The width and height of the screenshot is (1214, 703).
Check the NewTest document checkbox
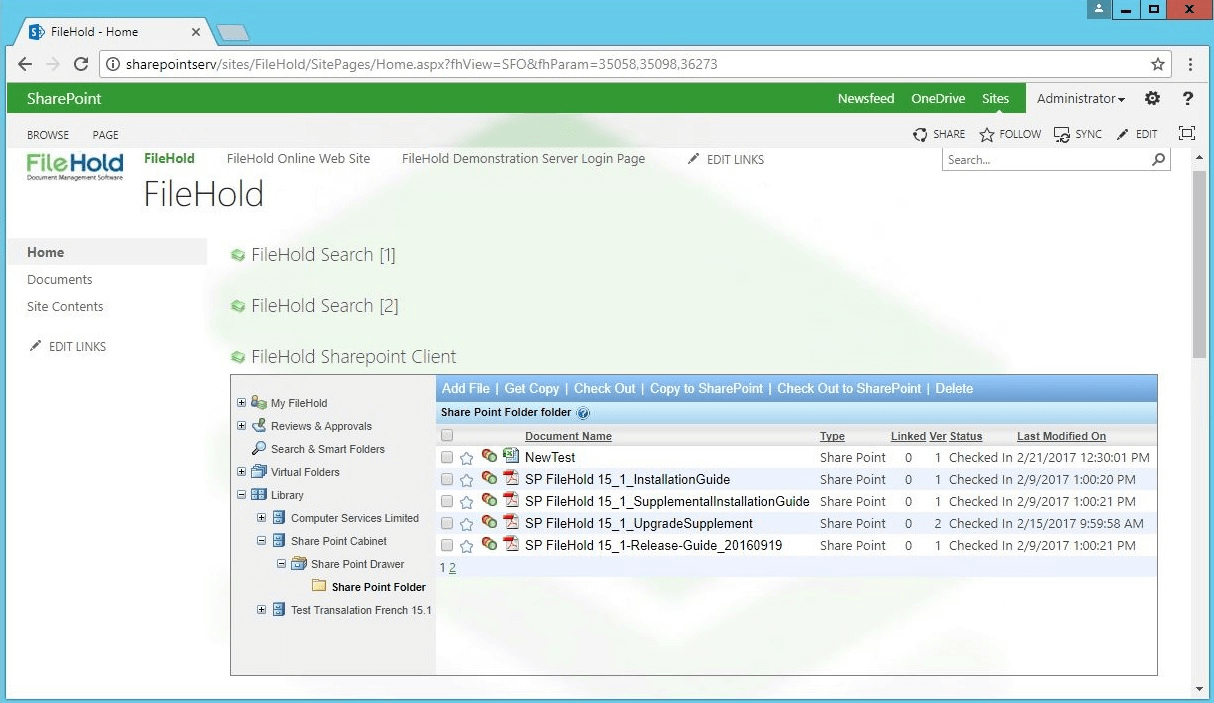pyautogui.click(x=447, y=458)
